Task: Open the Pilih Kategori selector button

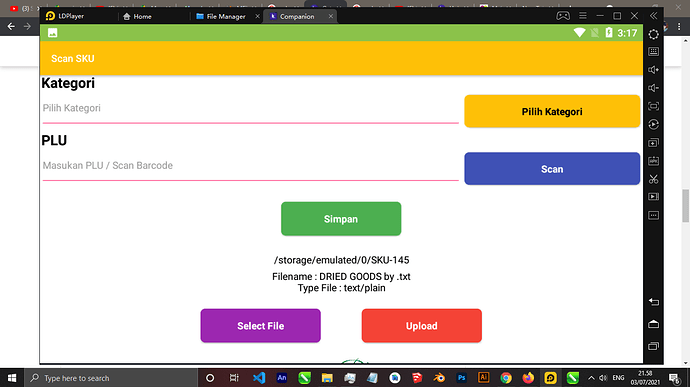Action: click(552, 111)
